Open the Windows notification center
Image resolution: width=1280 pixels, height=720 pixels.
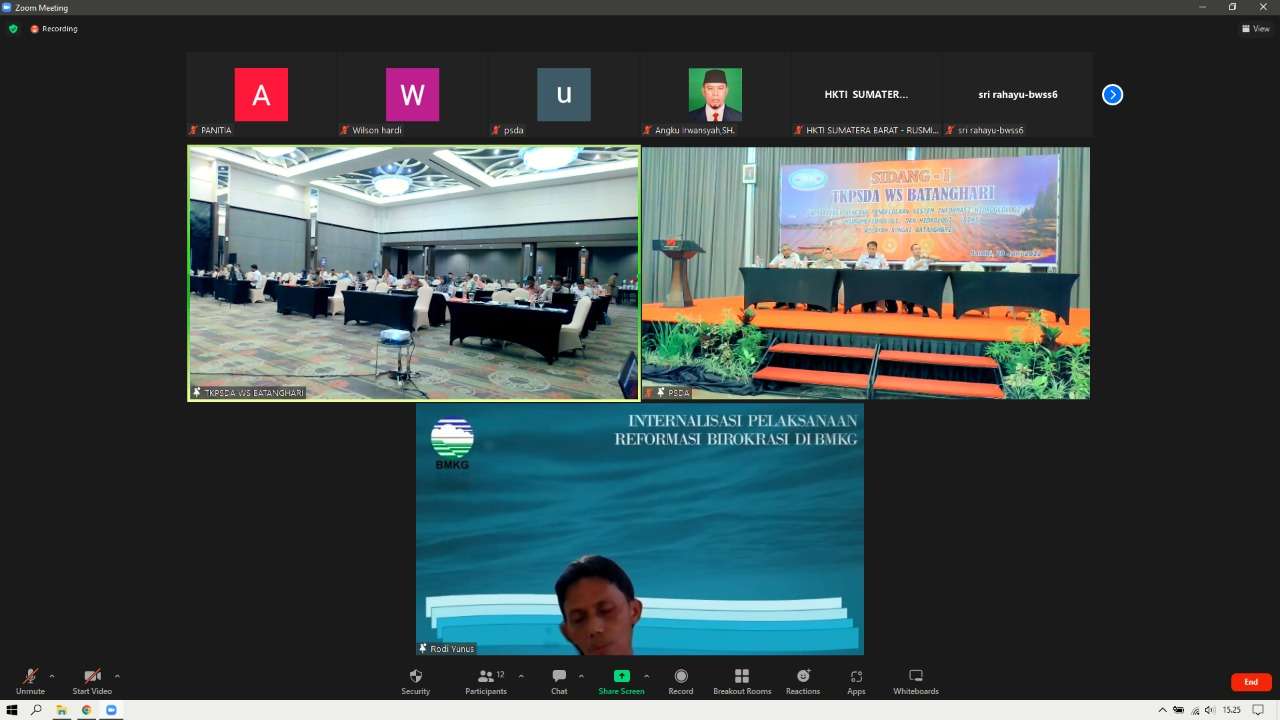[1259, 710]
